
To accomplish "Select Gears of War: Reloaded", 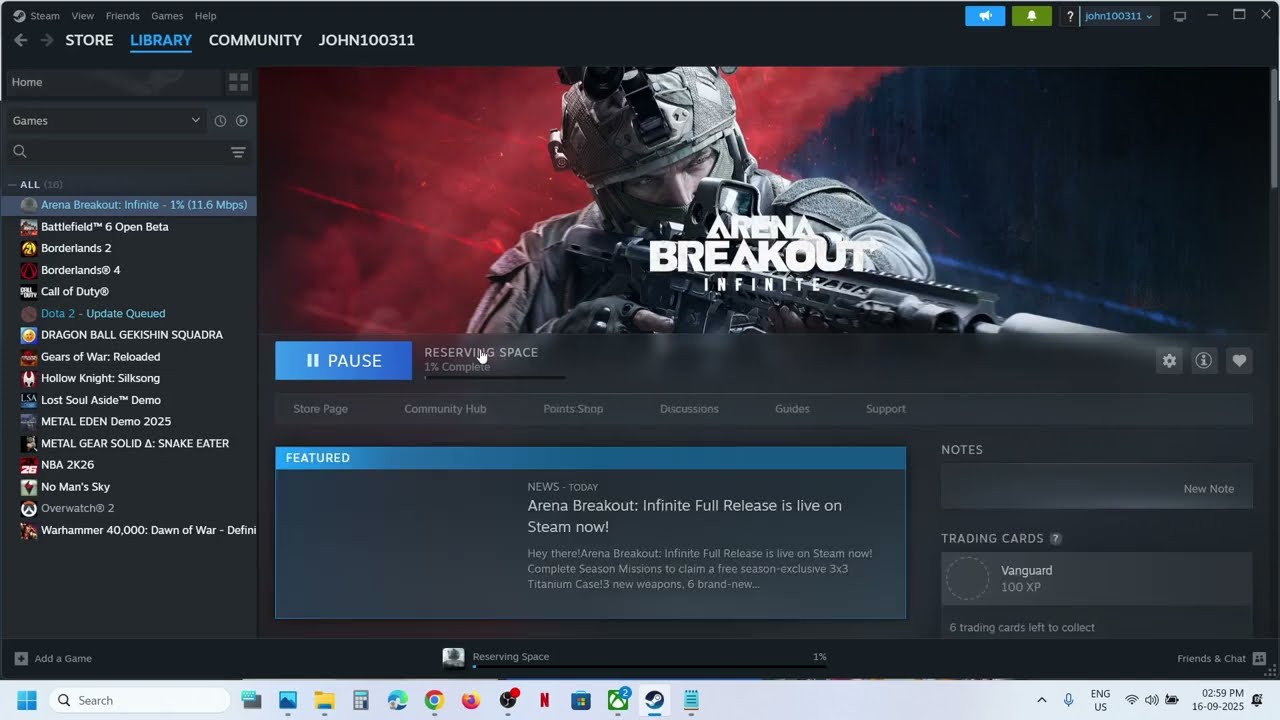I will click(129, 357).
